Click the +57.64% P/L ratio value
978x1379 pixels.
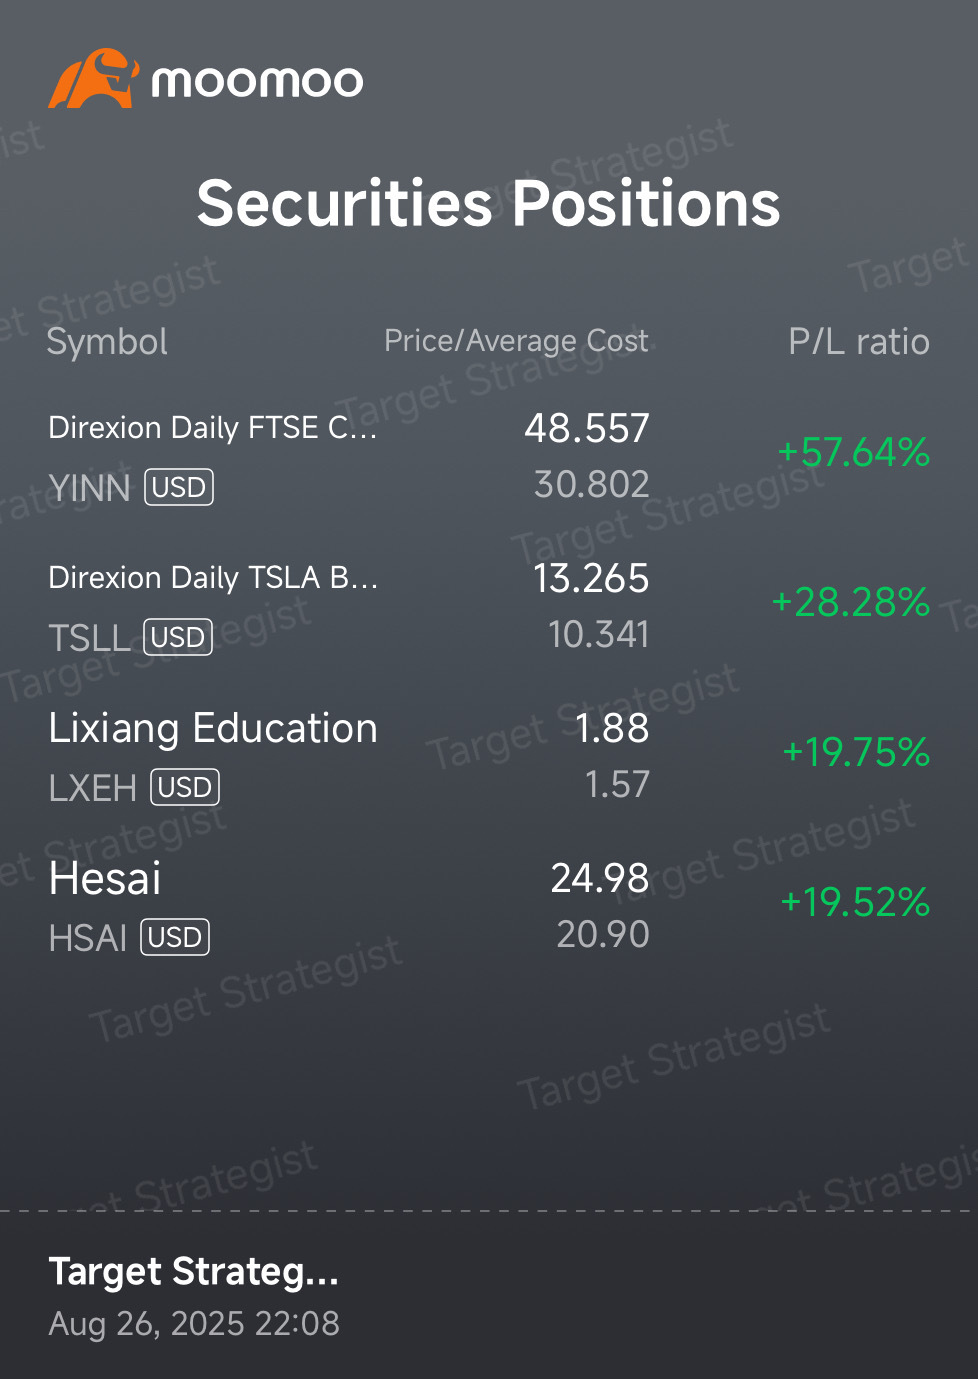coord(854,452)
